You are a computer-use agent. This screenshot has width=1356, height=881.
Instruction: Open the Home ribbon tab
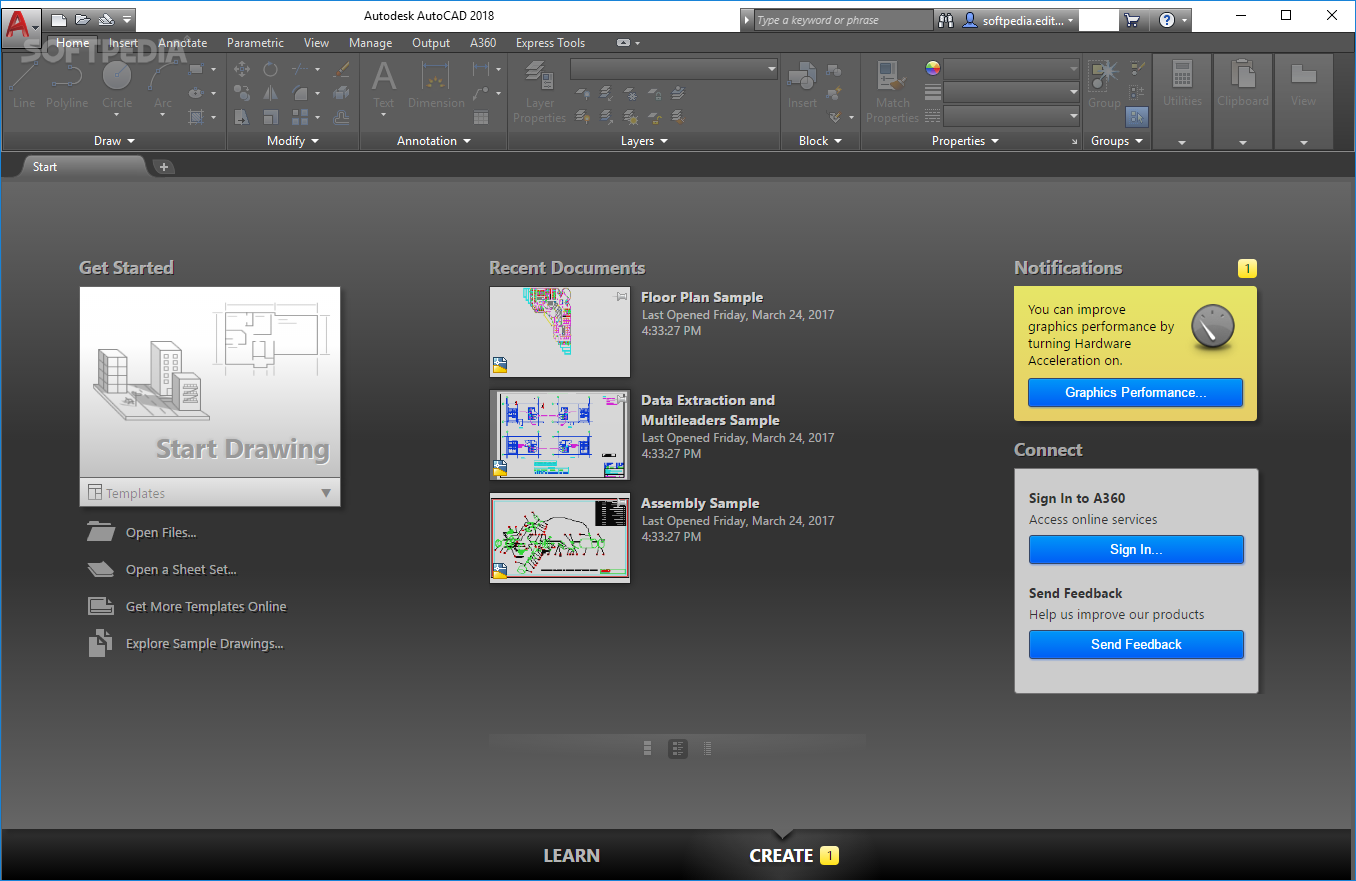(x=72, y=43)
